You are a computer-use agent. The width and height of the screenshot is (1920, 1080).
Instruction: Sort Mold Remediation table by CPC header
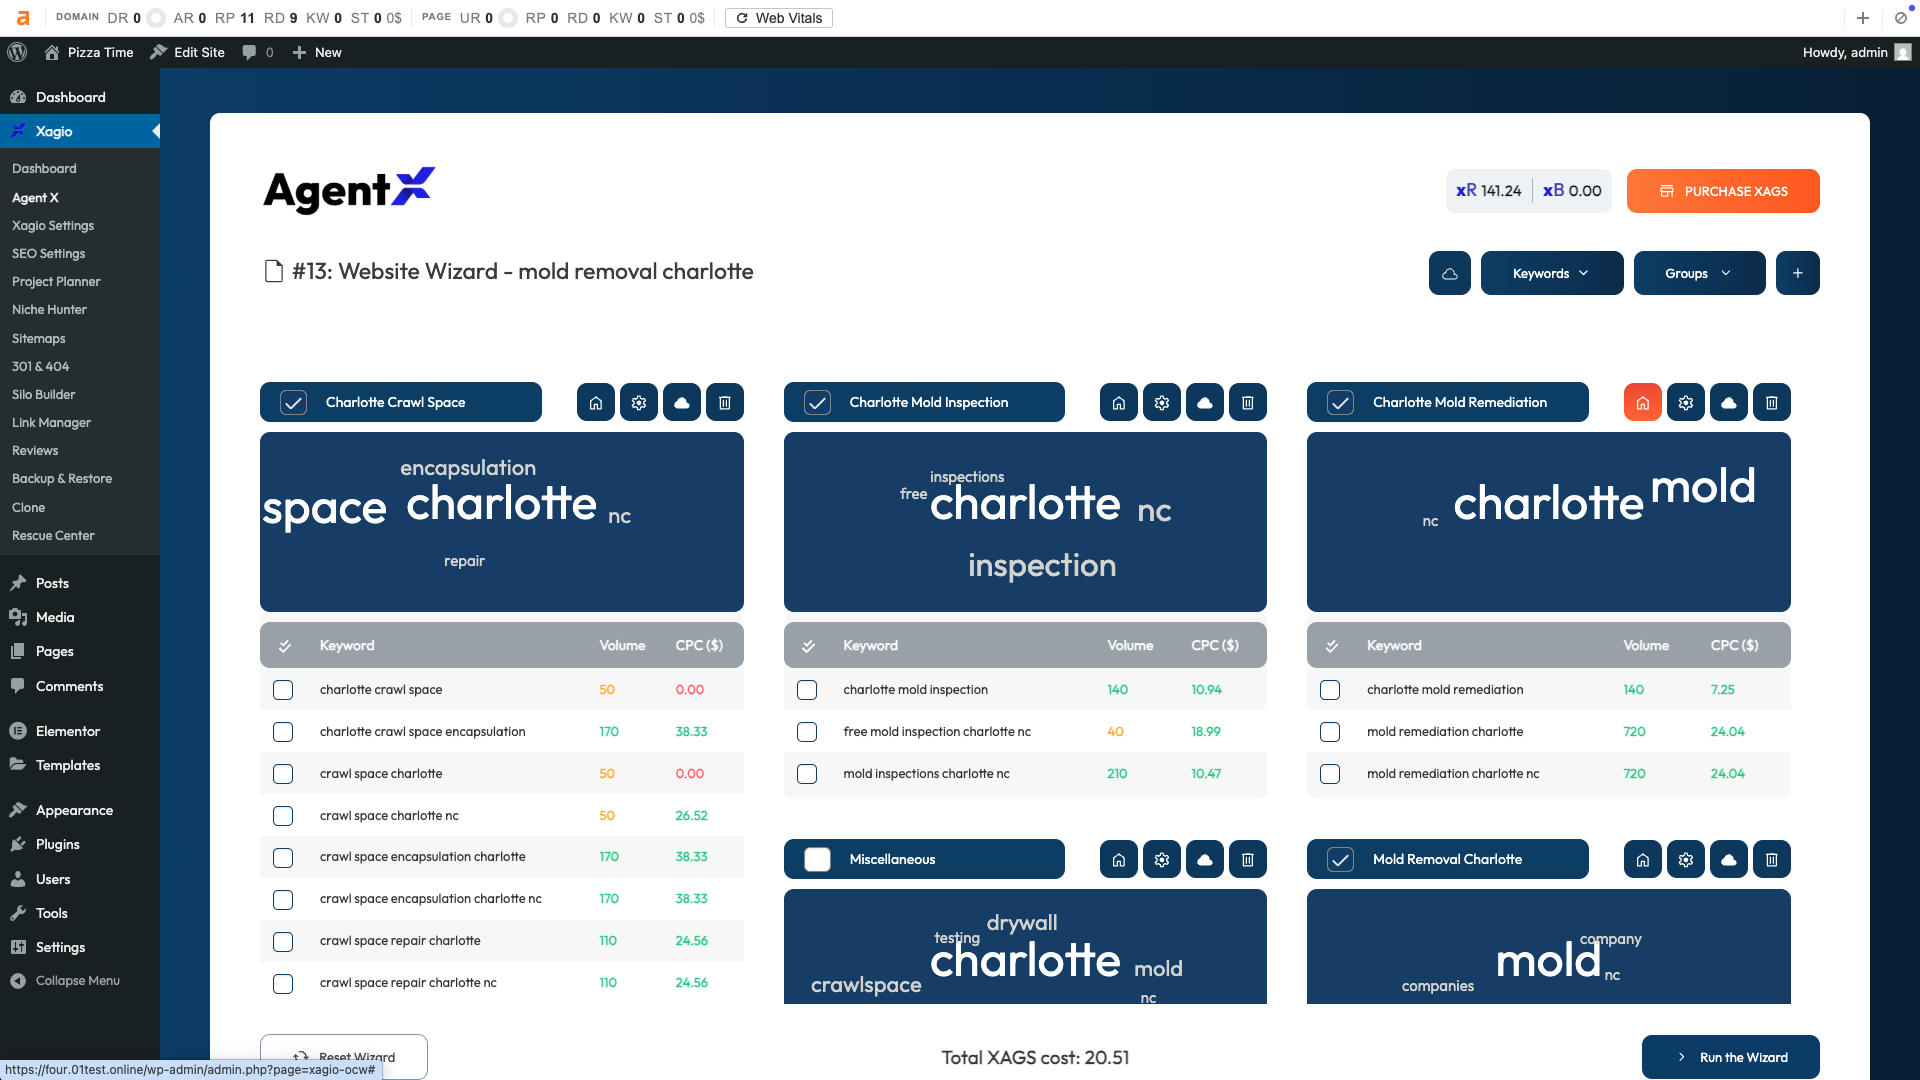(1734, 646)
